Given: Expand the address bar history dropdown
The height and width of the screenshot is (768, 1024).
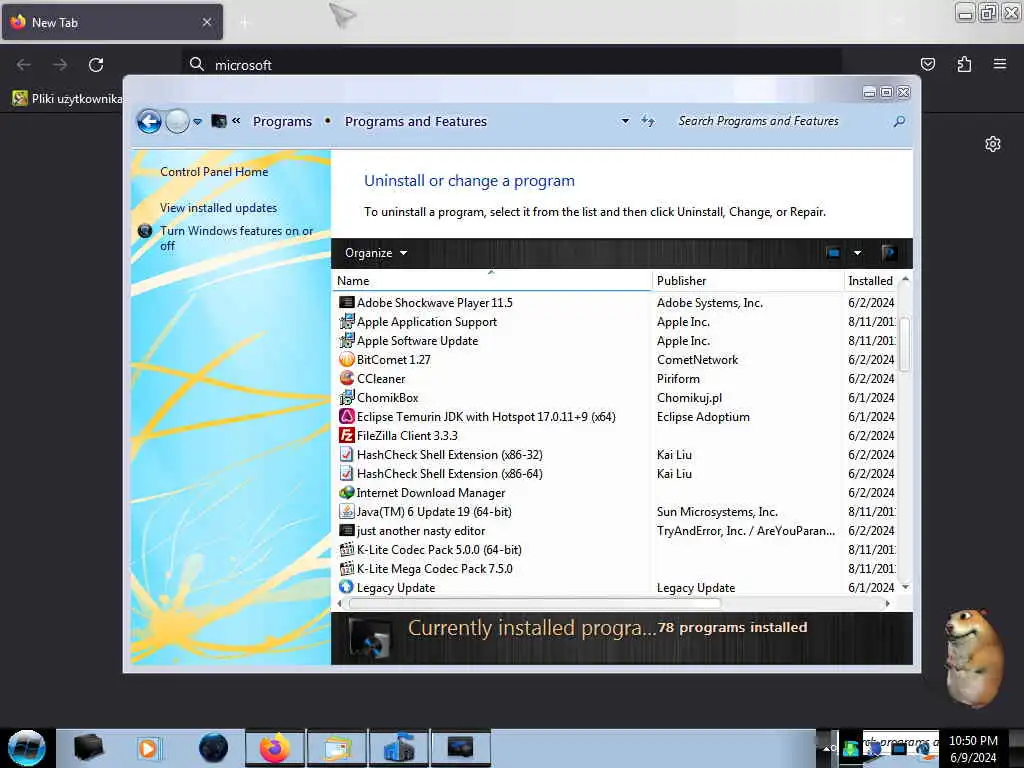Looking at the screenshot, I should pos(625,121).
